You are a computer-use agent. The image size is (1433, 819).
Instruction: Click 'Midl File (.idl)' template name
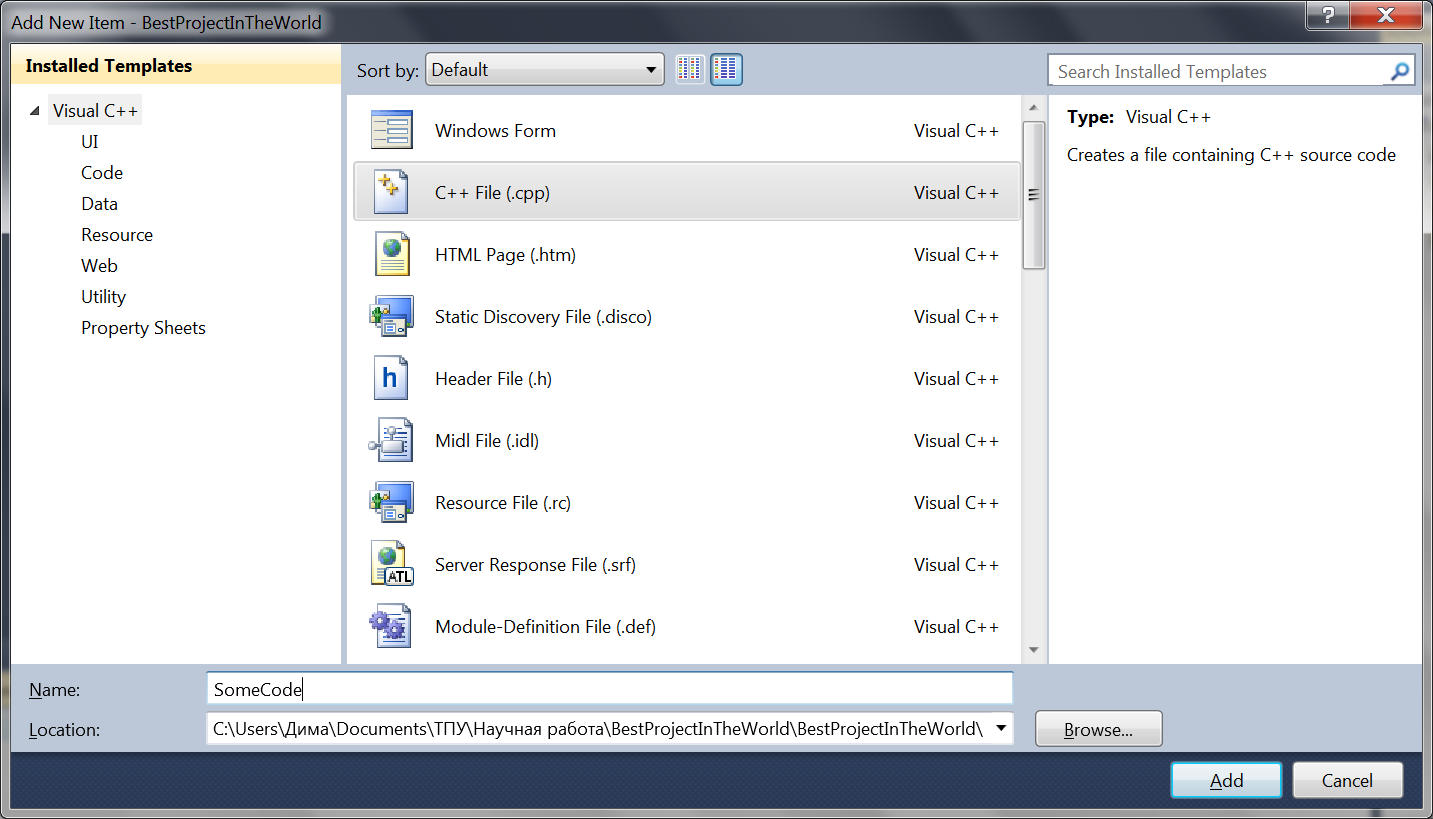tap(487, 441)
